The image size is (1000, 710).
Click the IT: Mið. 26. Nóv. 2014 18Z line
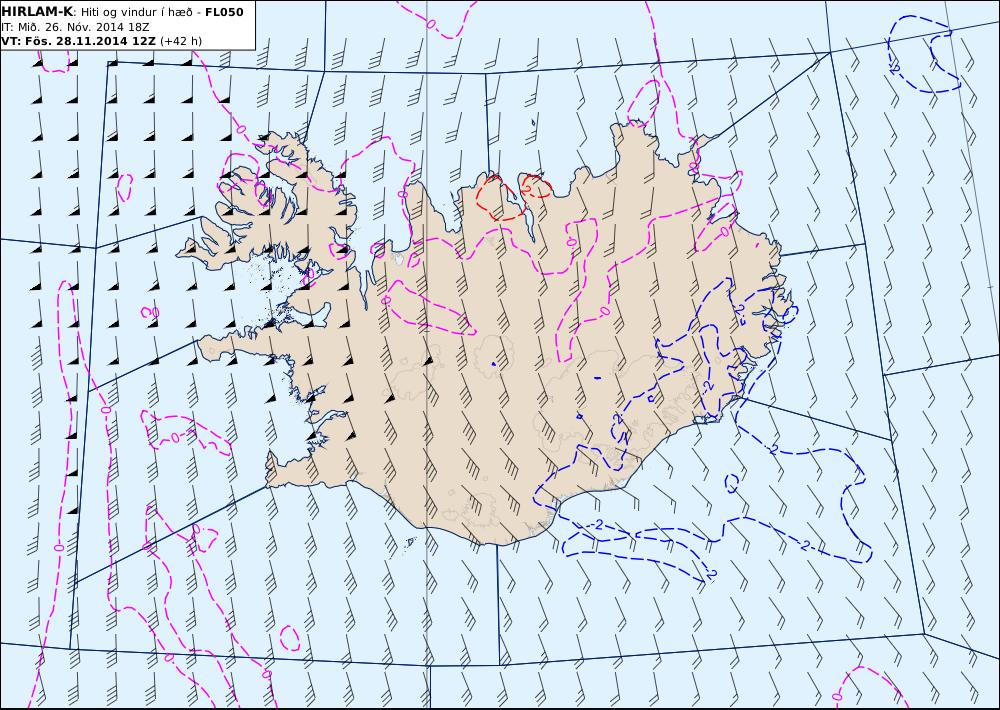pos(75,27)
